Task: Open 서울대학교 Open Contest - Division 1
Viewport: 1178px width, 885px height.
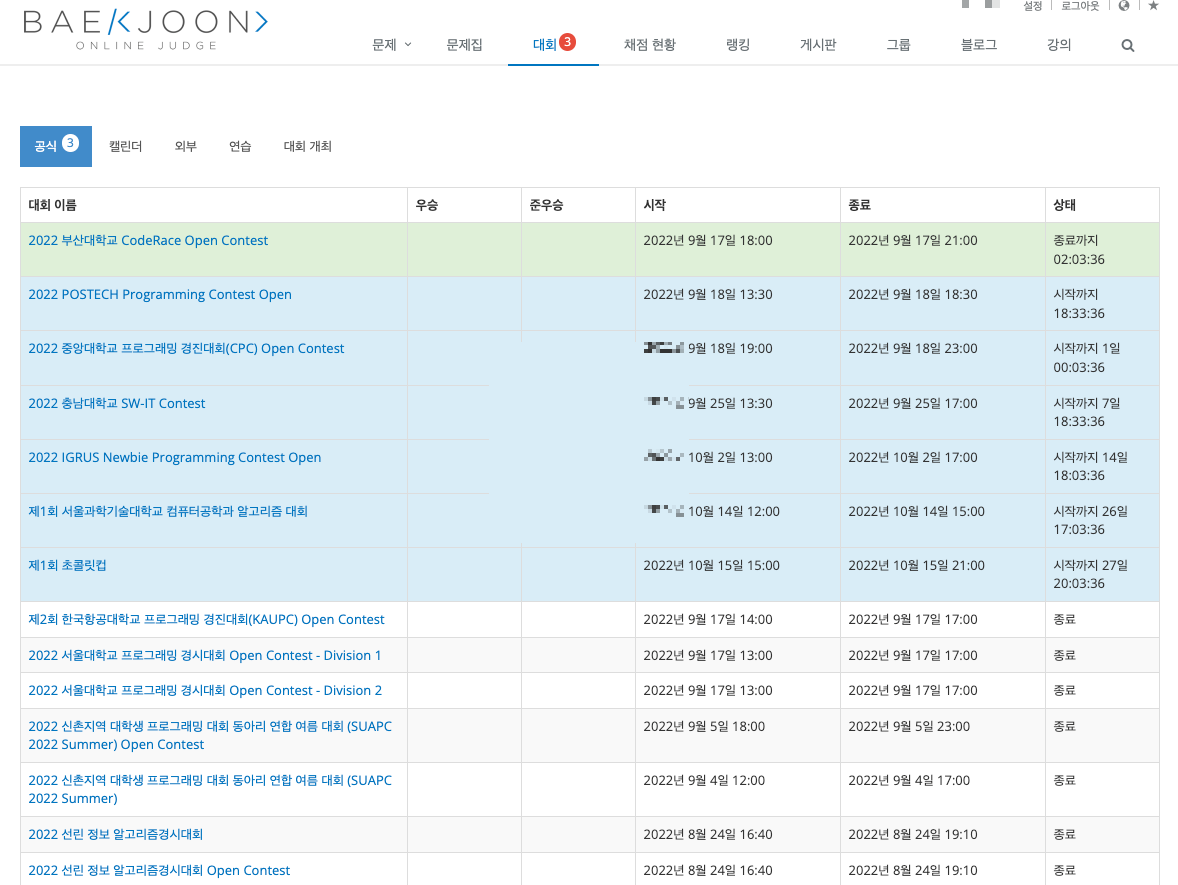Action: coord(204,656)
